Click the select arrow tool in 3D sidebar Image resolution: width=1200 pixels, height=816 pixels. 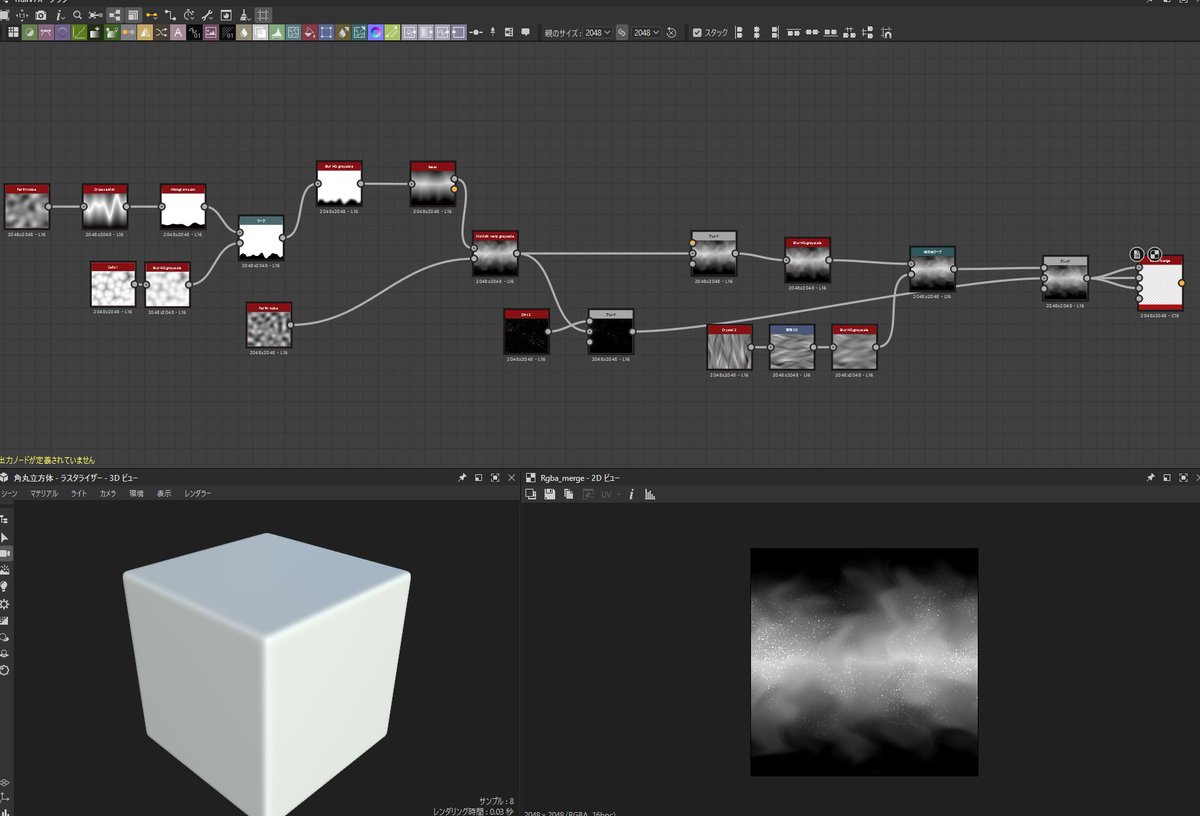5,537
